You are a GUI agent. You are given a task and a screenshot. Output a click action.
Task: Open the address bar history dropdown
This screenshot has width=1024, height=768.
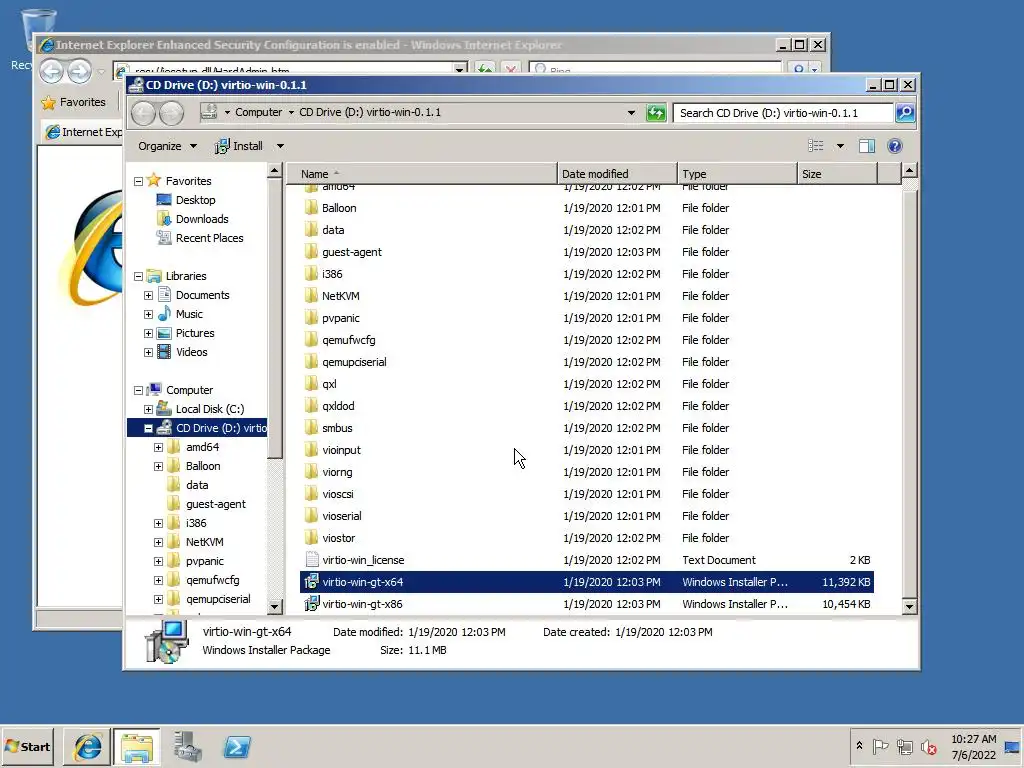pyautogui.click(x=631, y=113)
